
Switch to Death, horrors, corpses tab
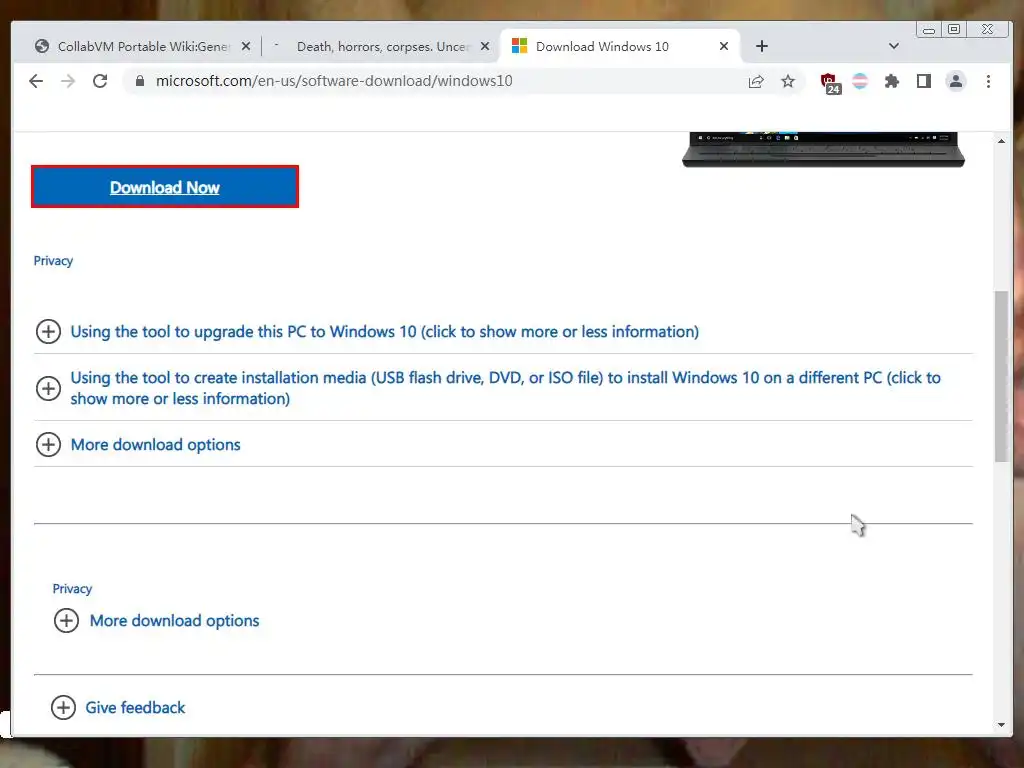pyautogui.click(x=382, y=46)
